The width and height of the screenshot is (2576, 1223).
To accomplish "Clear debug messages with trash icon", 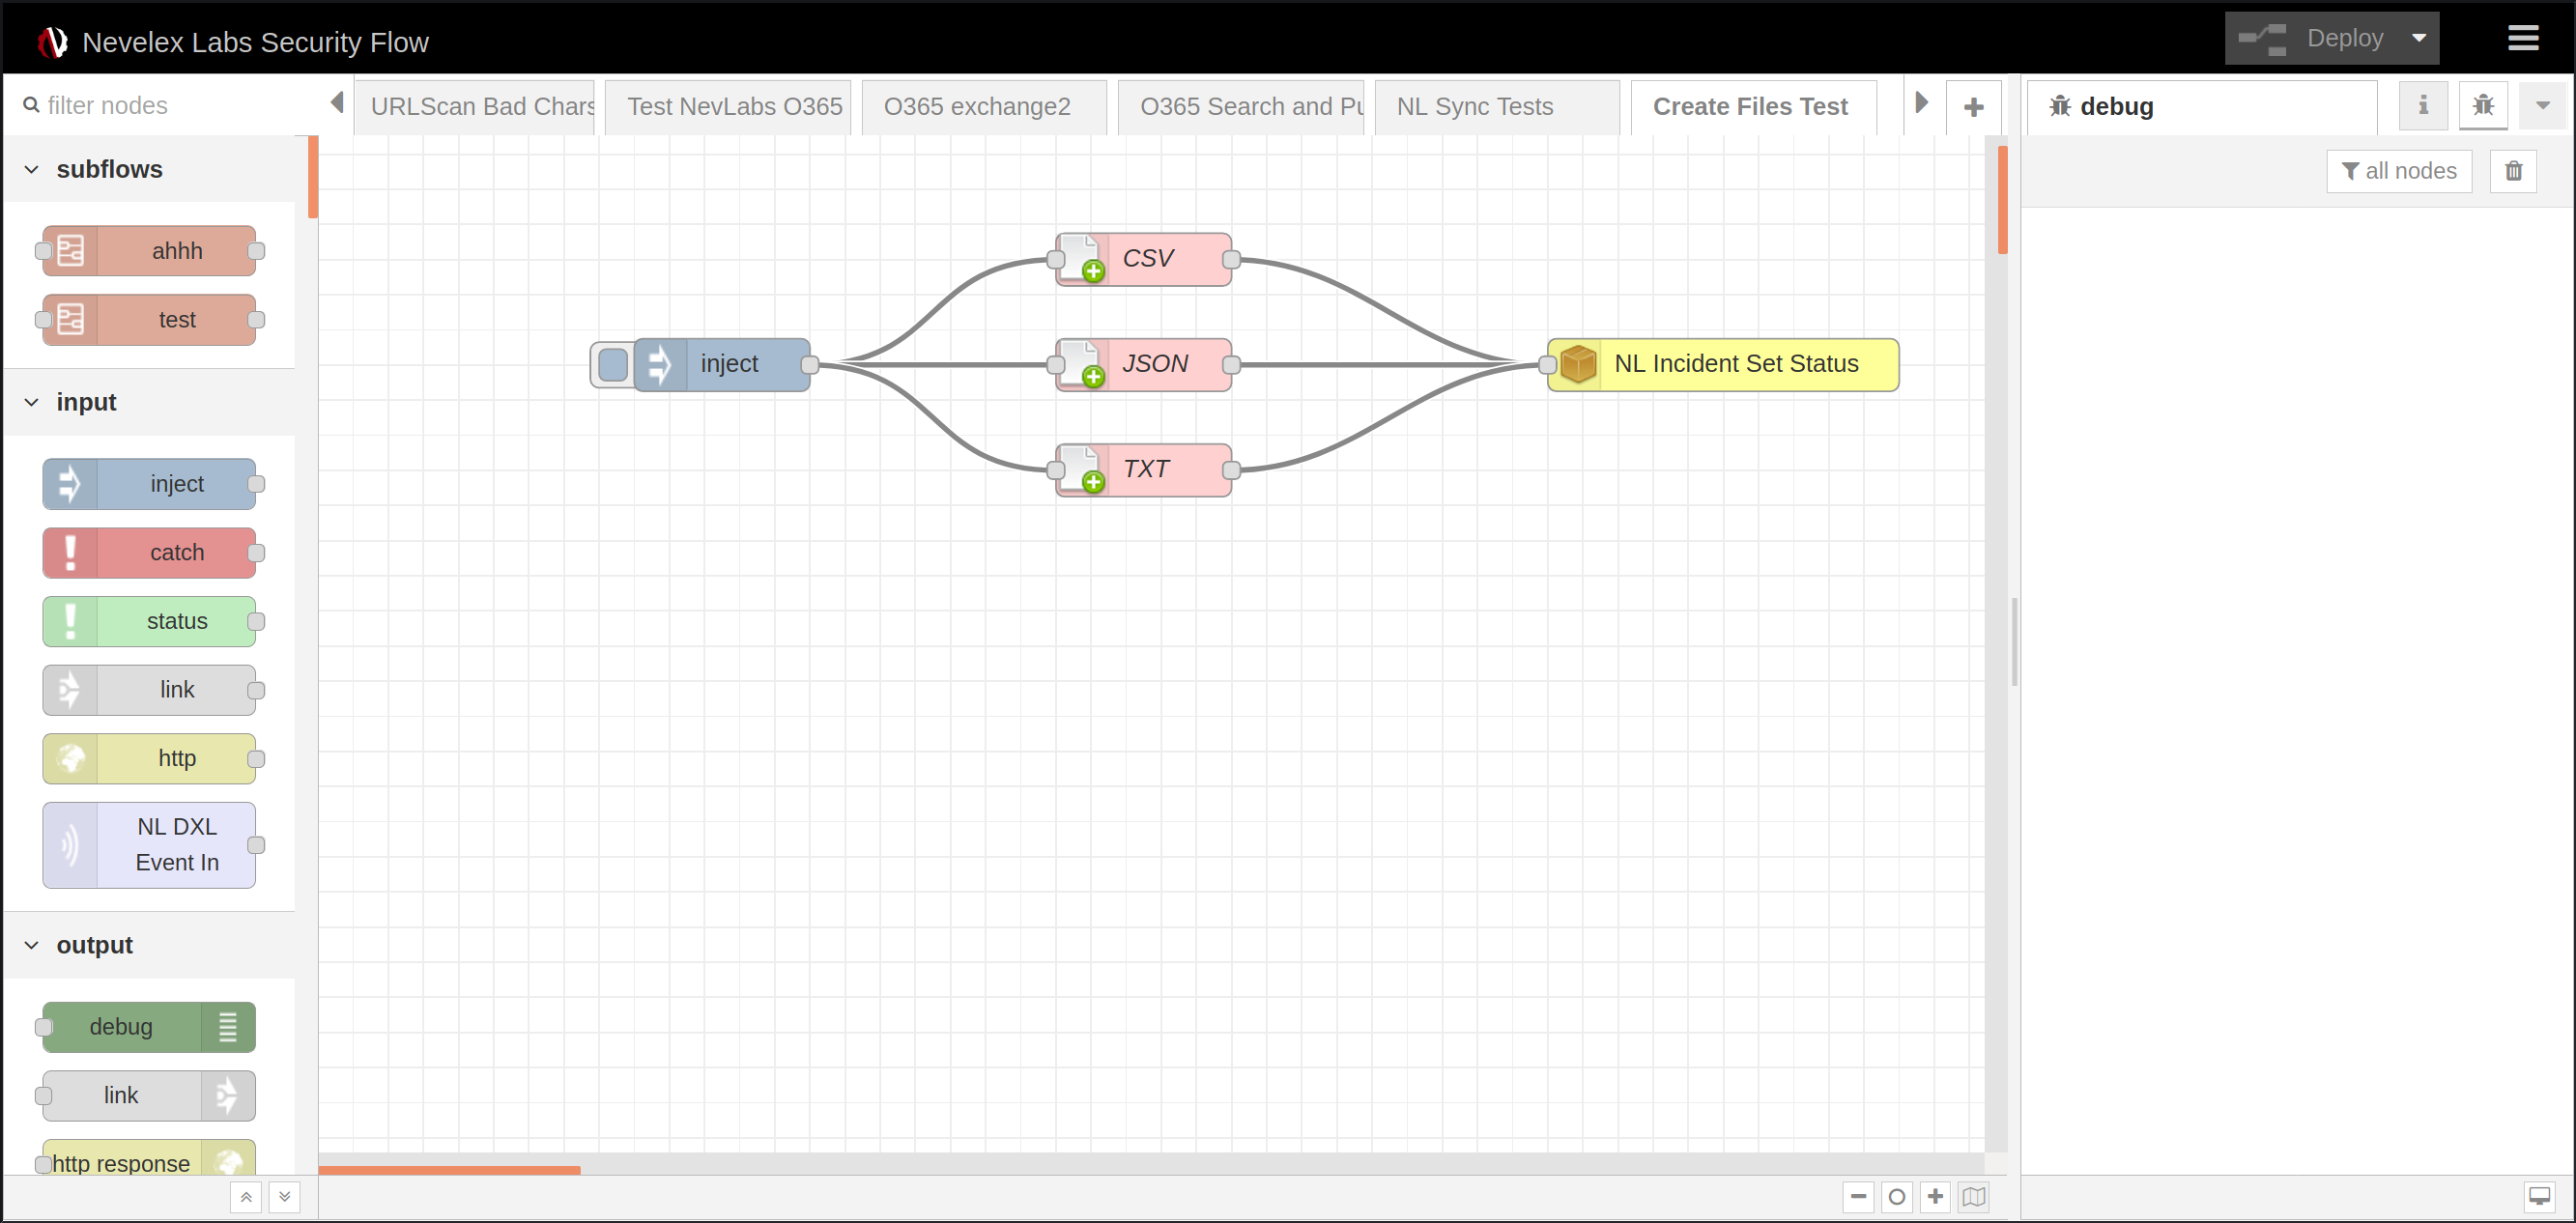I will point(2513,171).
